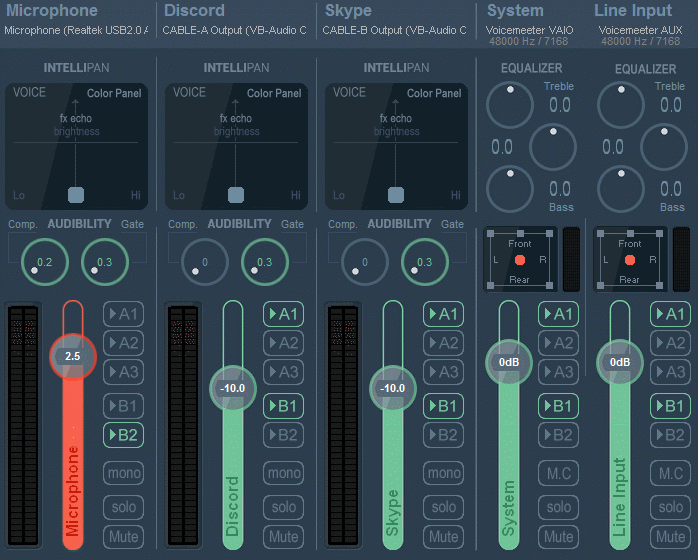Screen dimensions: 698x560
Task: Mute the Skype strip
Action: pyautogui.click(x=443, y=537)
